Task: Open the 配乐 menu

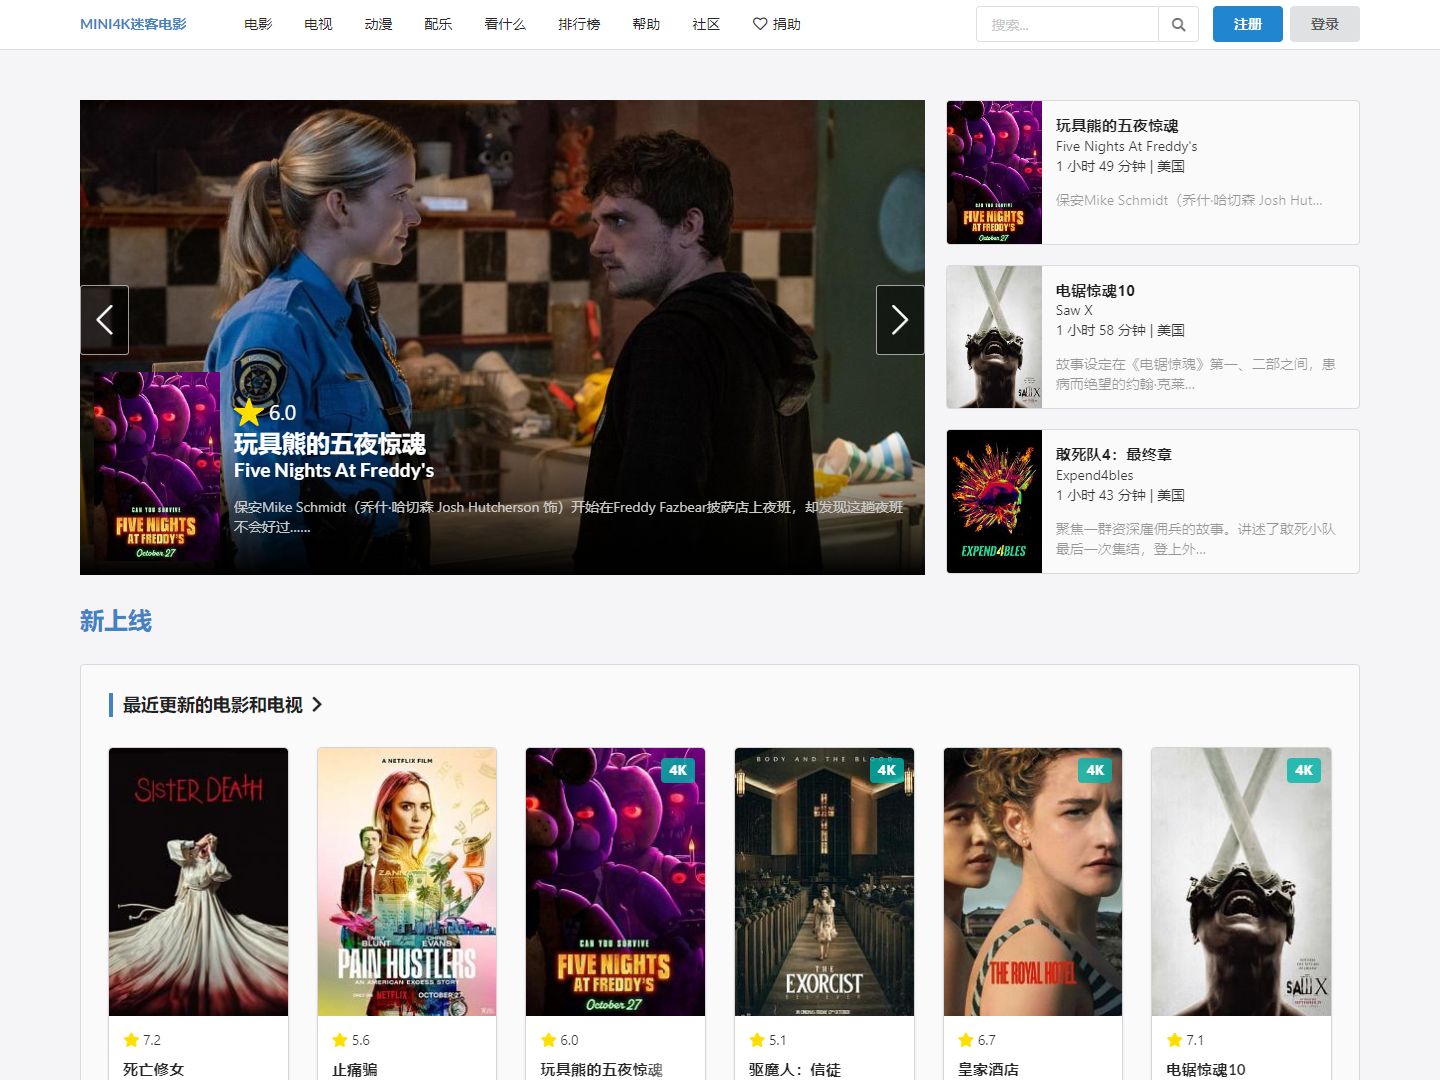Action: [x=438, y=24]
